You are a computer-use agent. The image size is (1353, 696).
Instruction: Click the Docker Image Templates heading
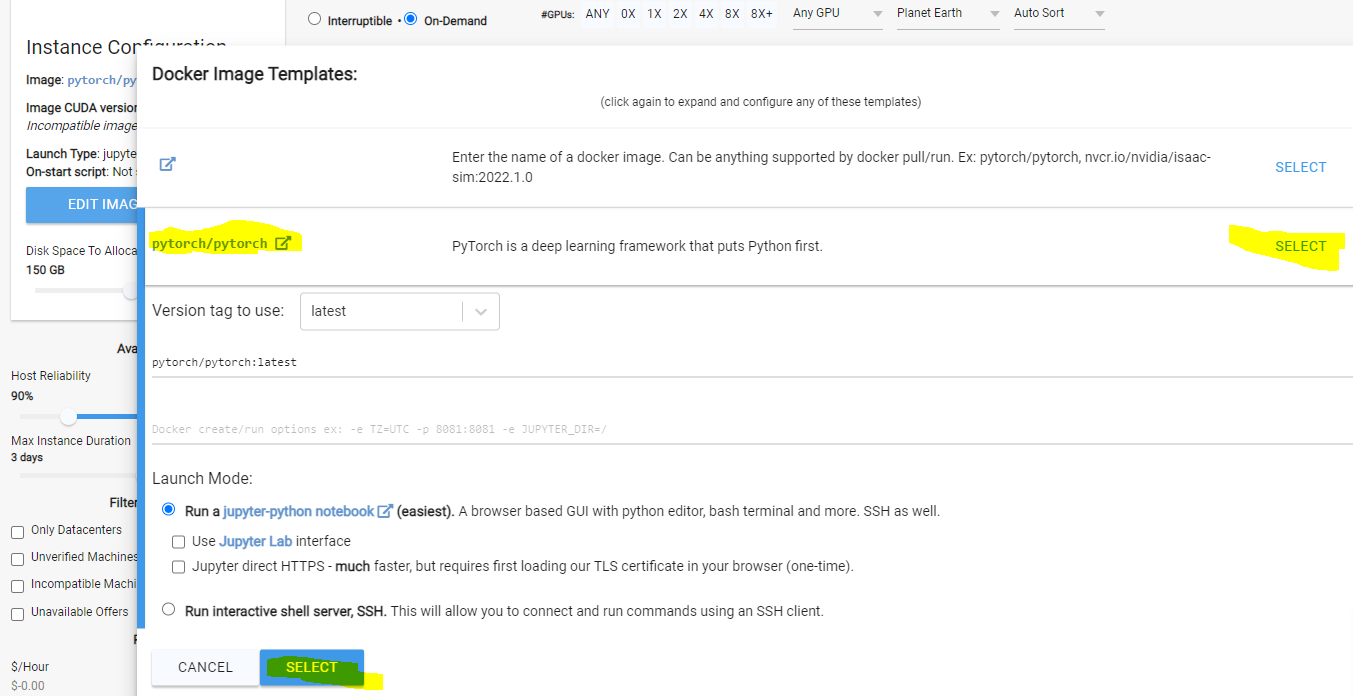click(x=255, y=74)
